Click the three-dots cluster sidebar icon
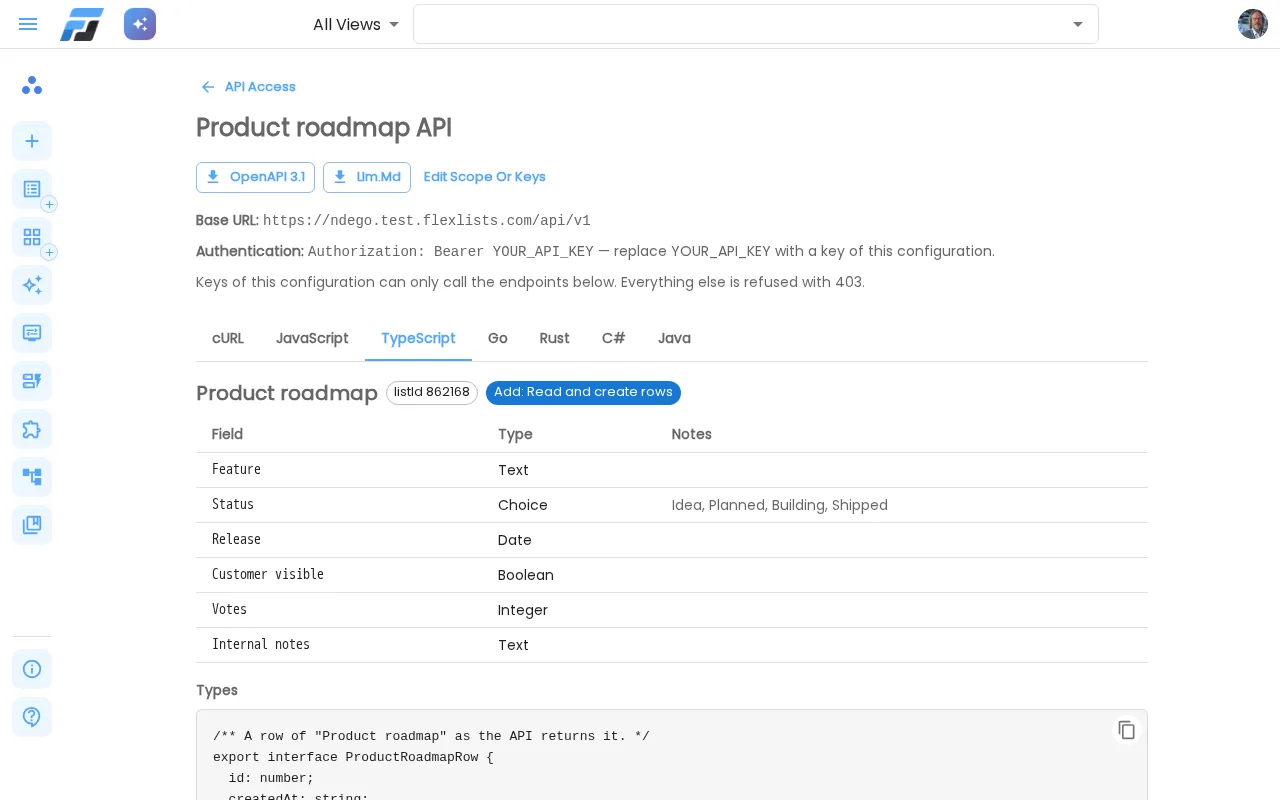Viewport: 1280px width, 800px height. click(x=32, y=86)
